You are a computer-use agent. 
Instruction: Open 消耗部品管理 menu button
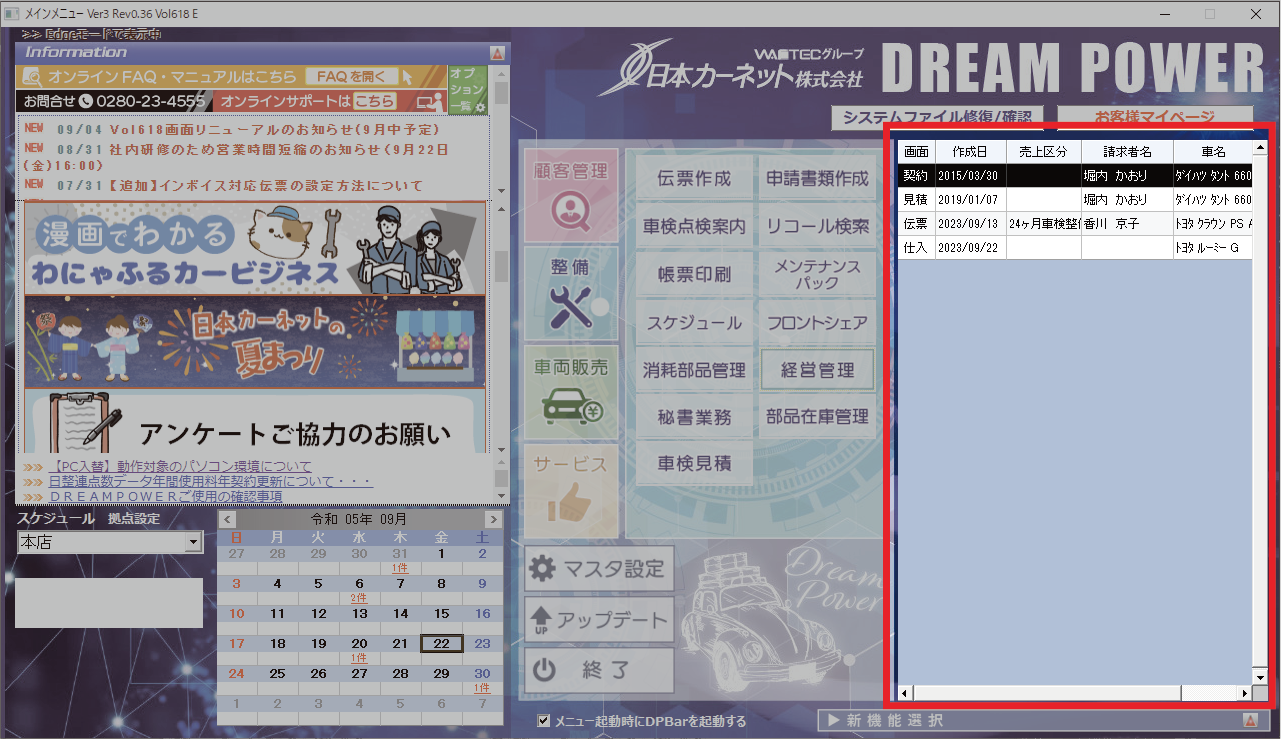pos(694,370)
